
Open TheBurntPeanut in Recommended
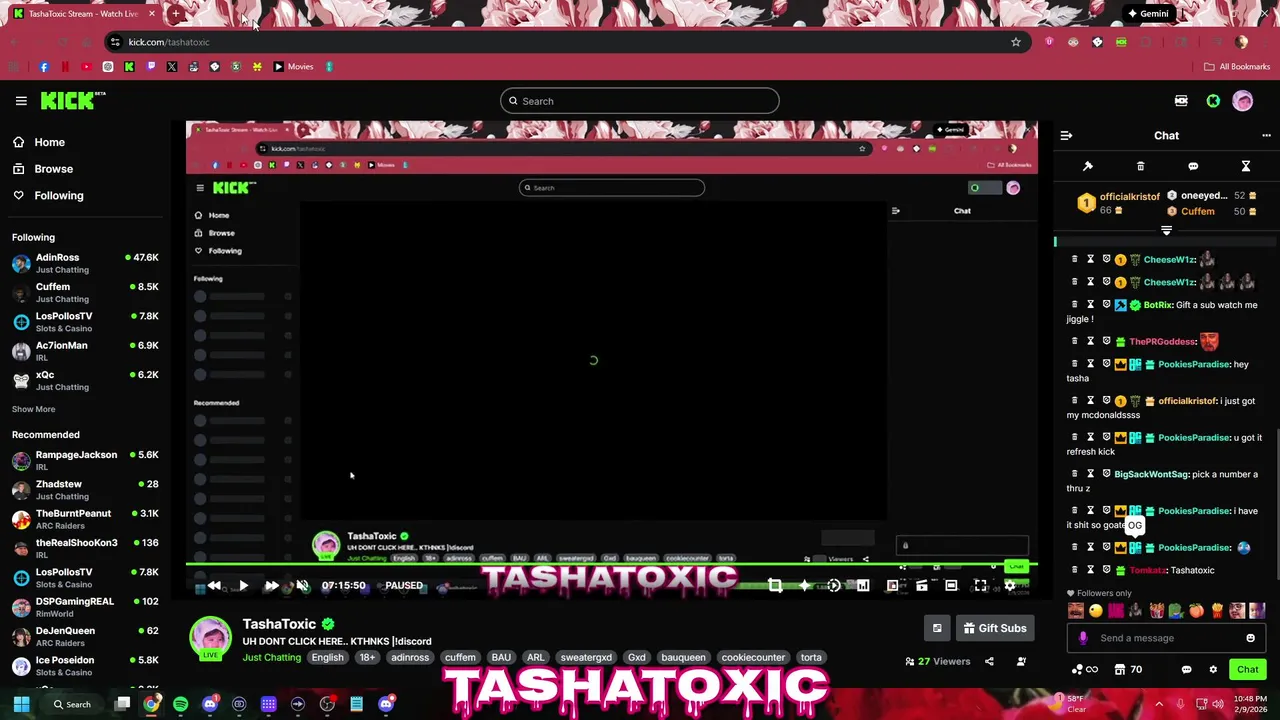pyautogui.click(x=85, y=519)
